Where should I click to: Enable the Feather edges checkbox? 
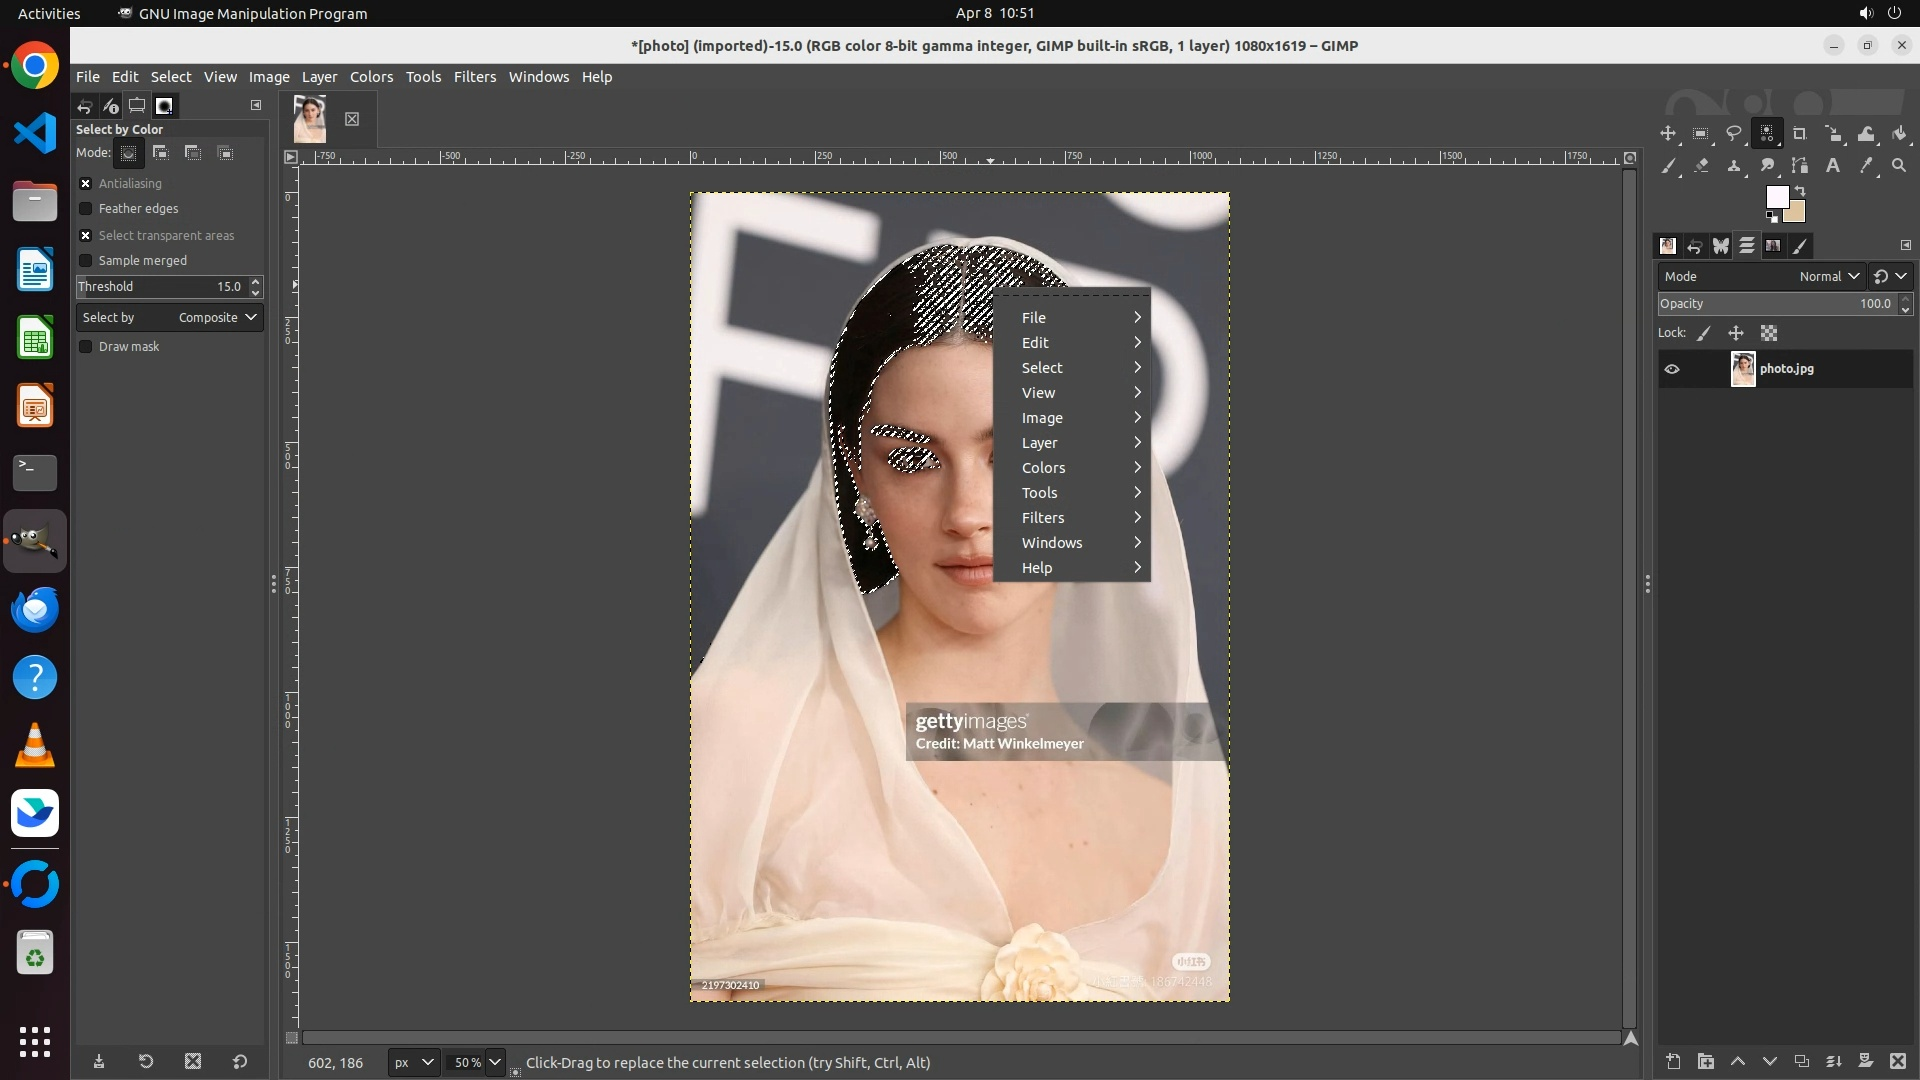86,209
